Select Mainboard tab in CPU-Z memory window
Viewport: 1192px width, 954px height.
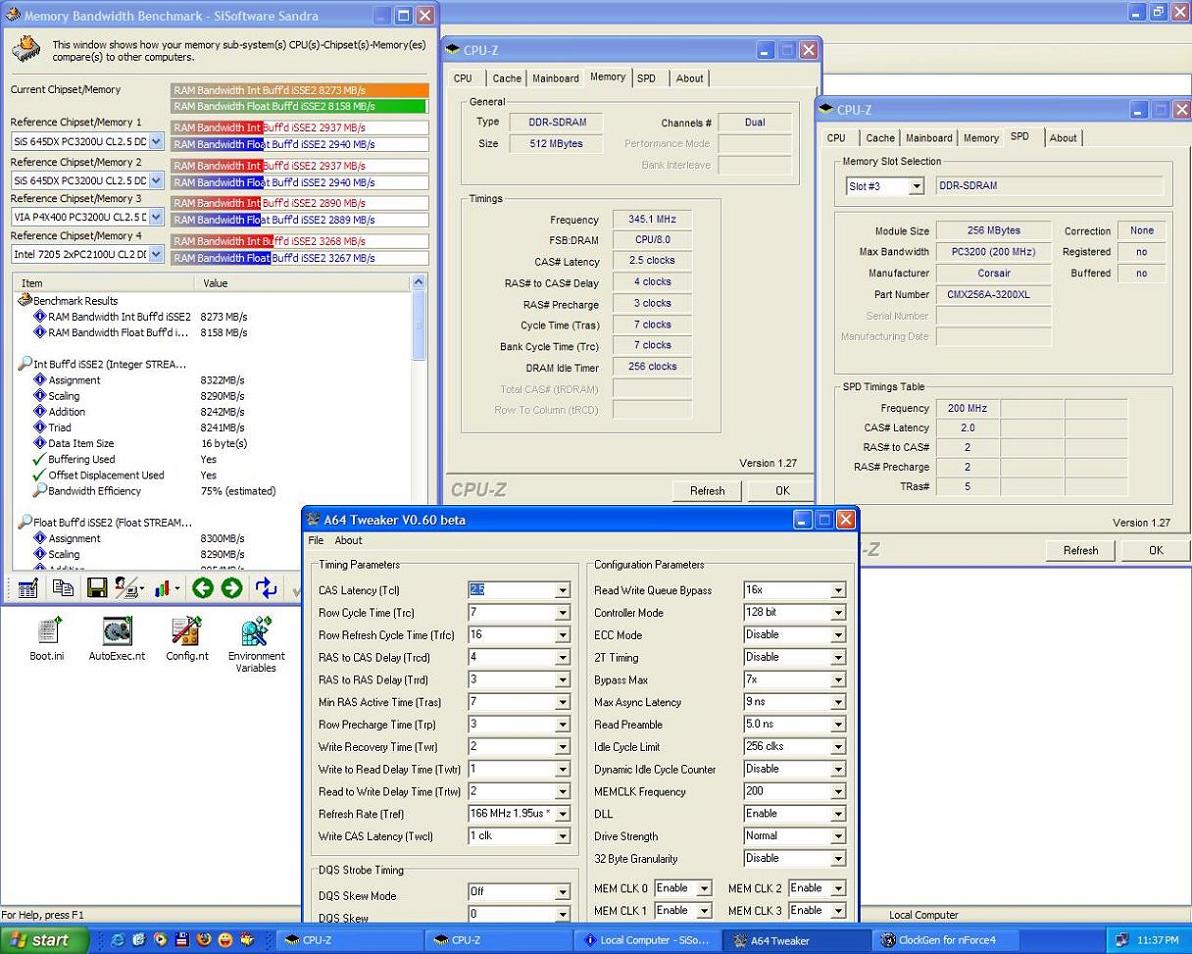click(556, 78)
